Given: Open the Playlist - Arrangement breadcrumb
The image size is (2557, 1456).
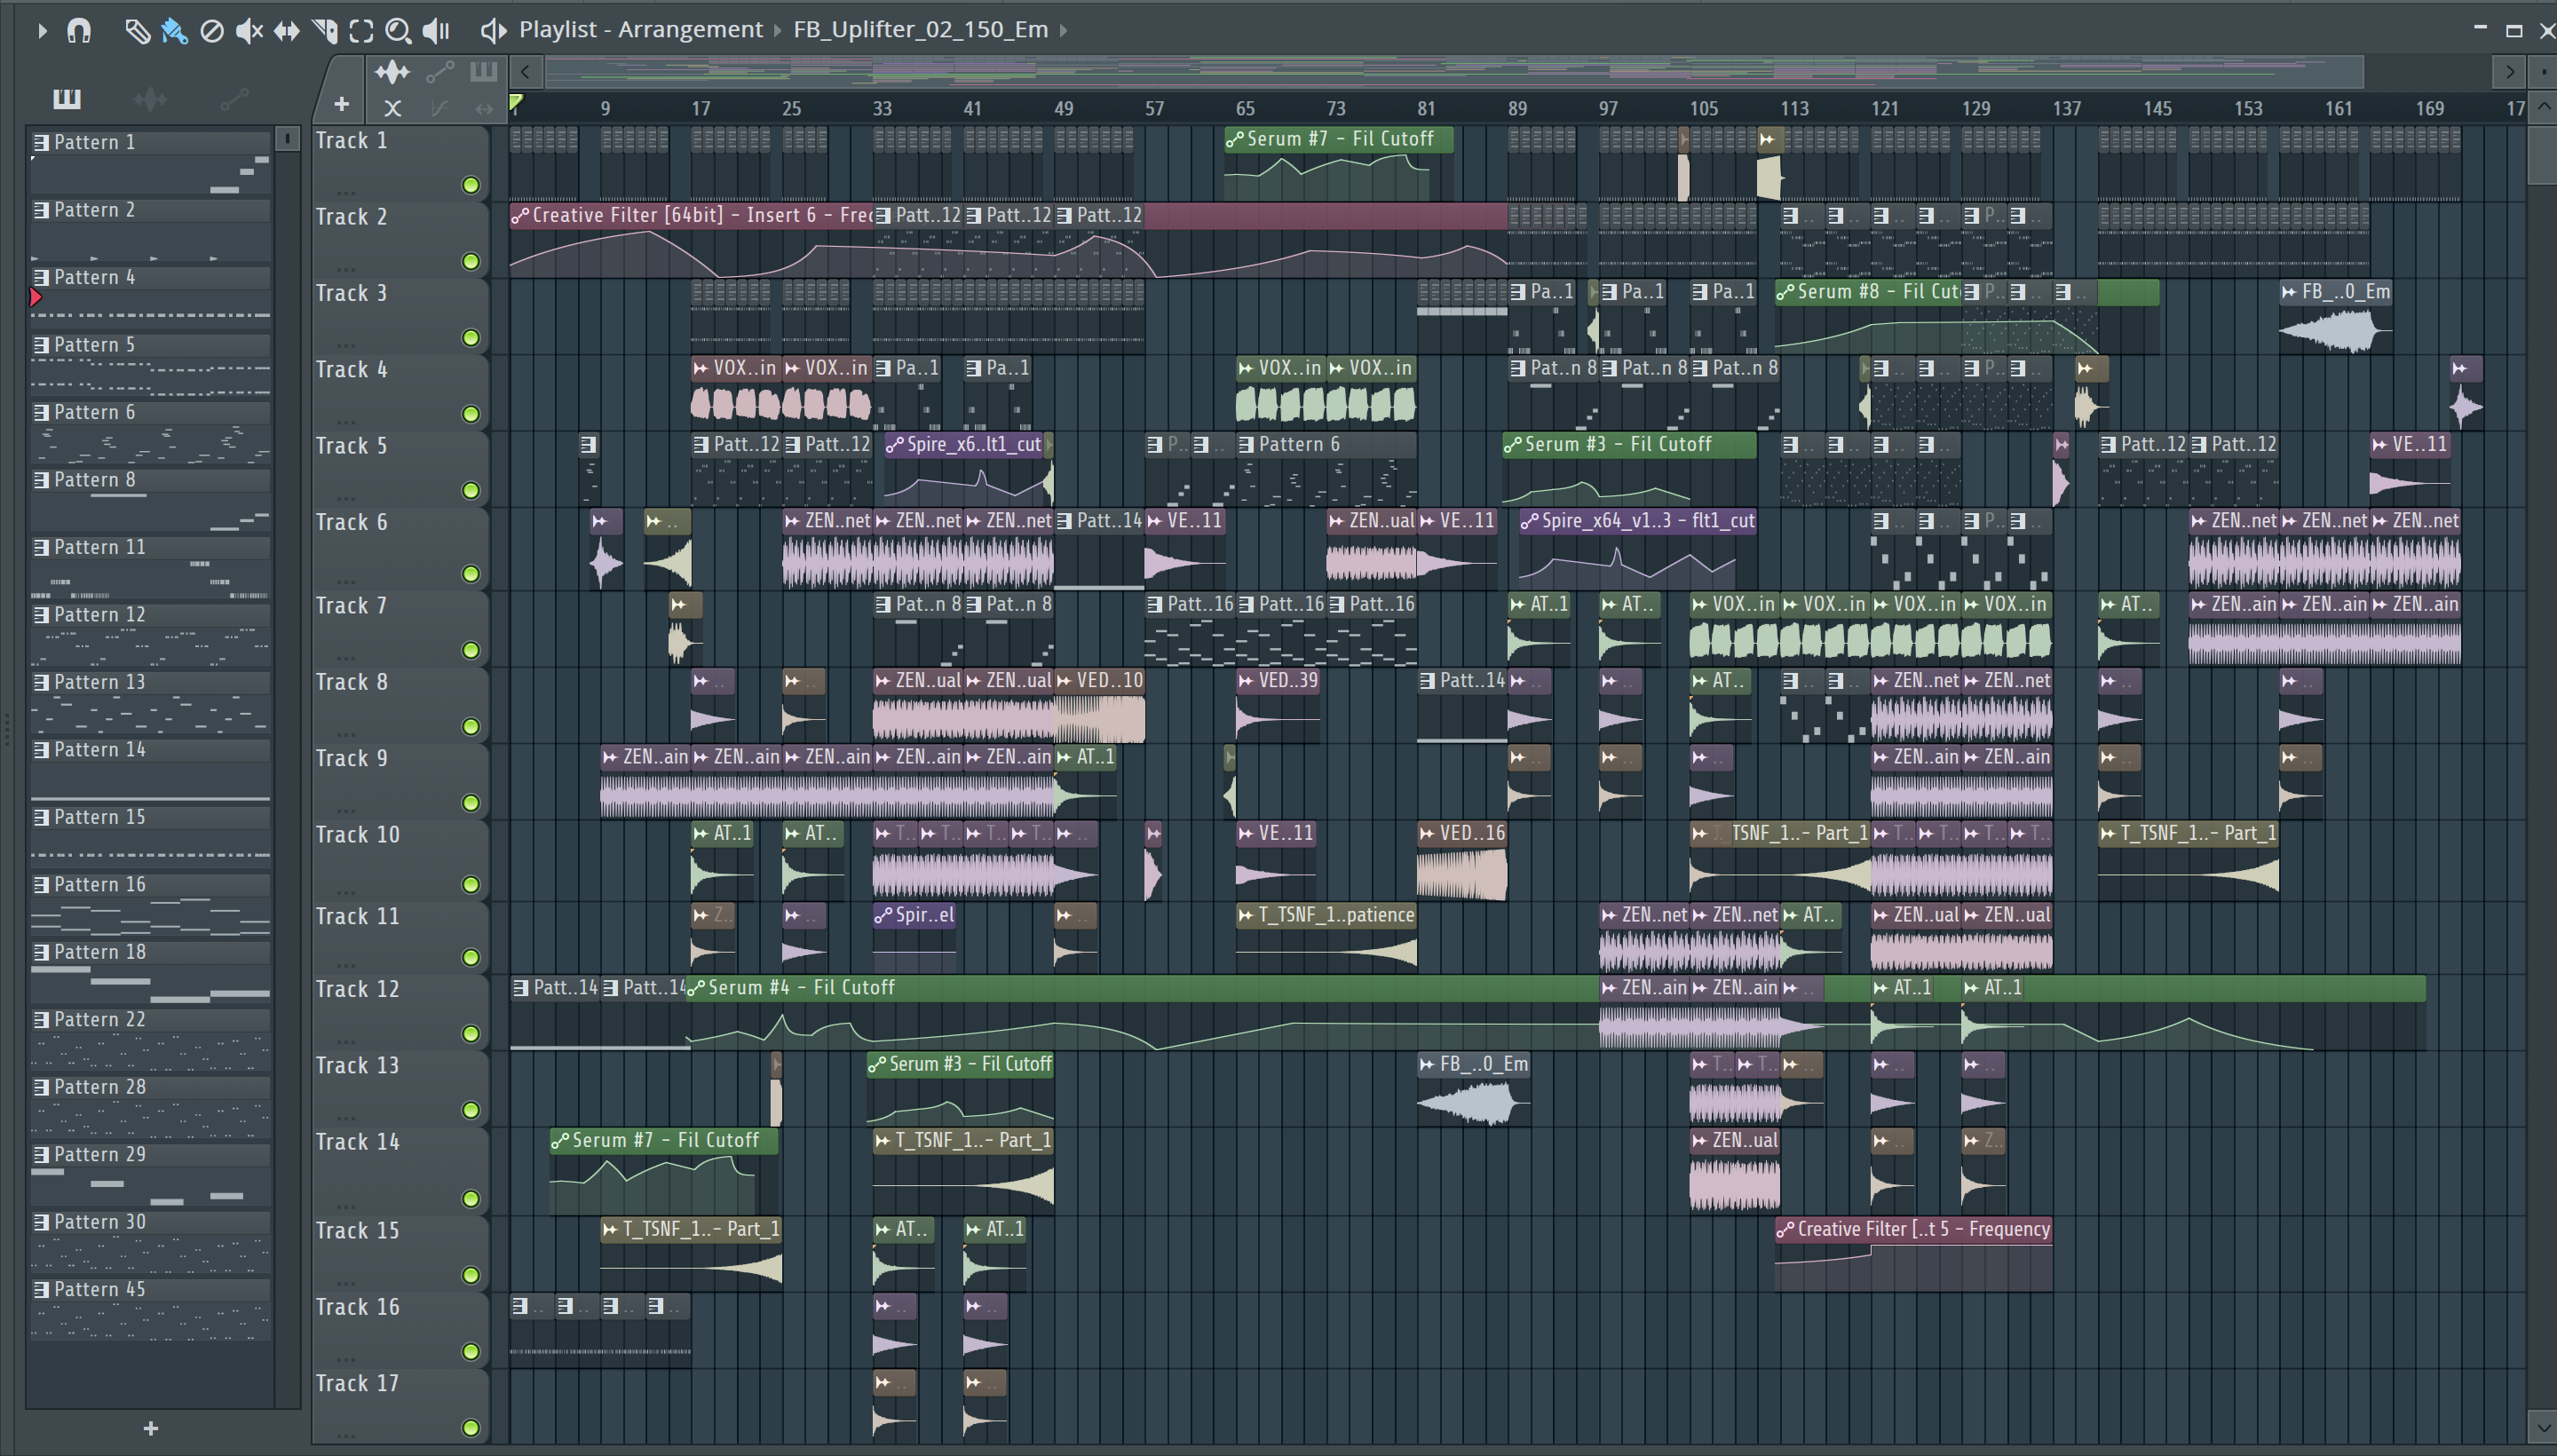Looking at the screenshot, I should (640, 30).
